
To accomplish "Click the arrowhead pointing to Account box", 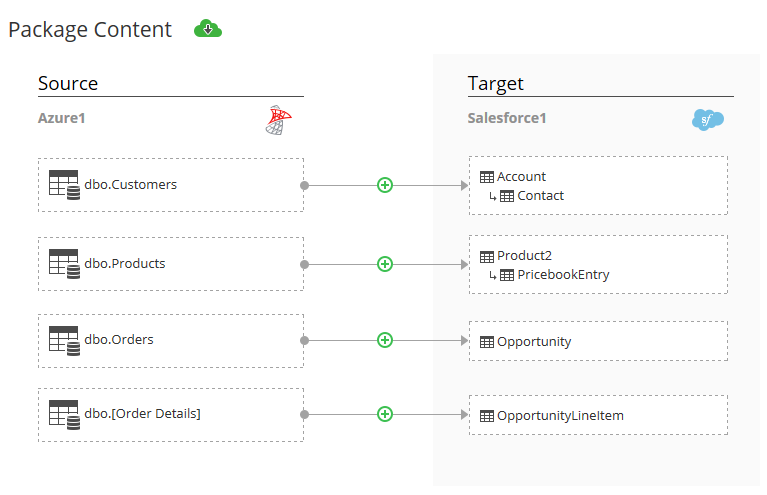I will tap(464, 185).
